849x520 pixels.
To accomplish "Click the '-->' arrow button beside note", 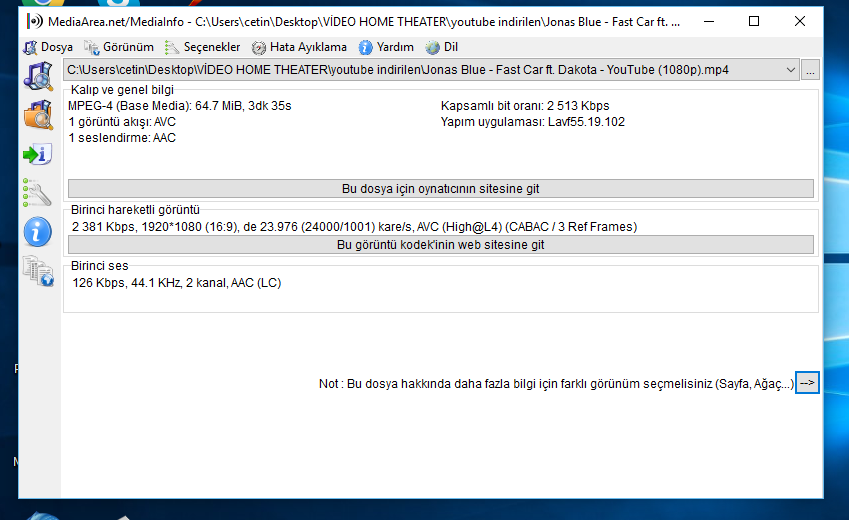I will pyautogui.click(x=807, y=383).
